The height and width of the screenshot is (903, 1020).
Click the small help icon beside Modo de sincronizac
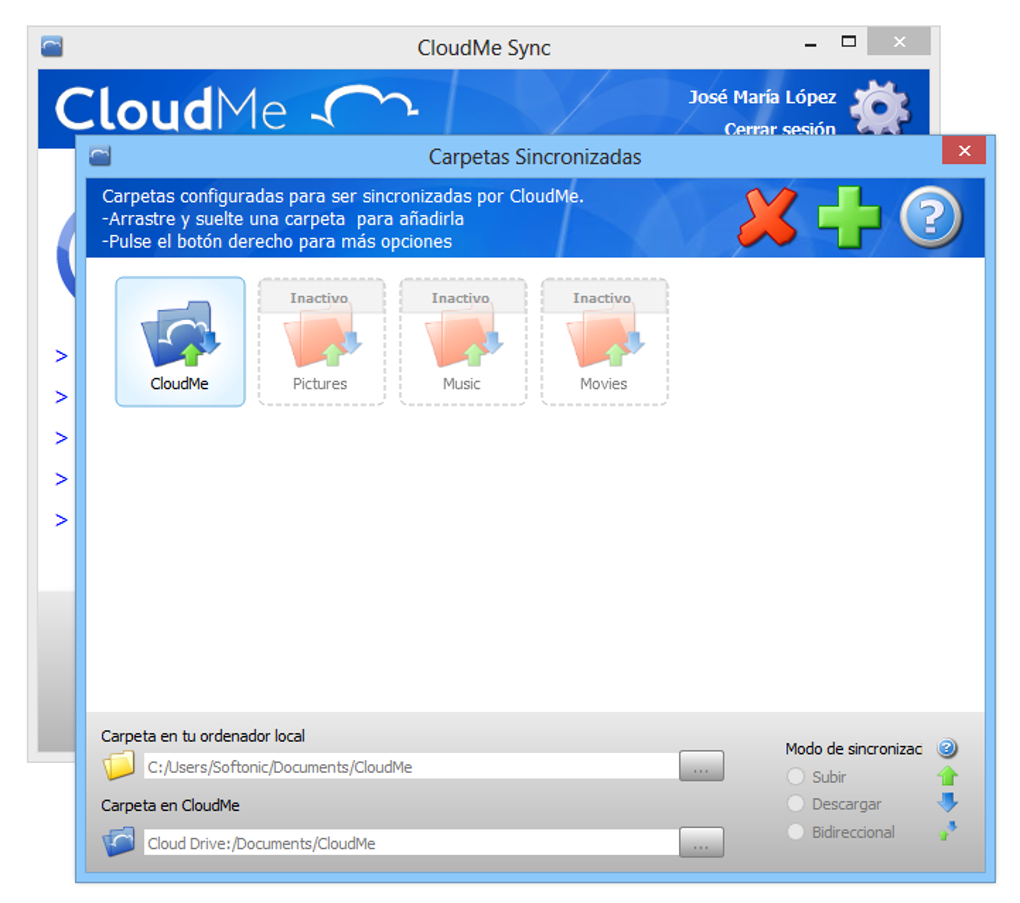(946, 747)
